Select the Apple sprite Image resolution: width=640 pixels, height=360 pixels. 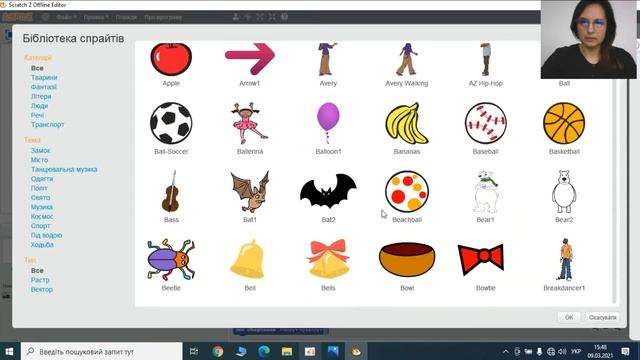[x=171, y=60]
